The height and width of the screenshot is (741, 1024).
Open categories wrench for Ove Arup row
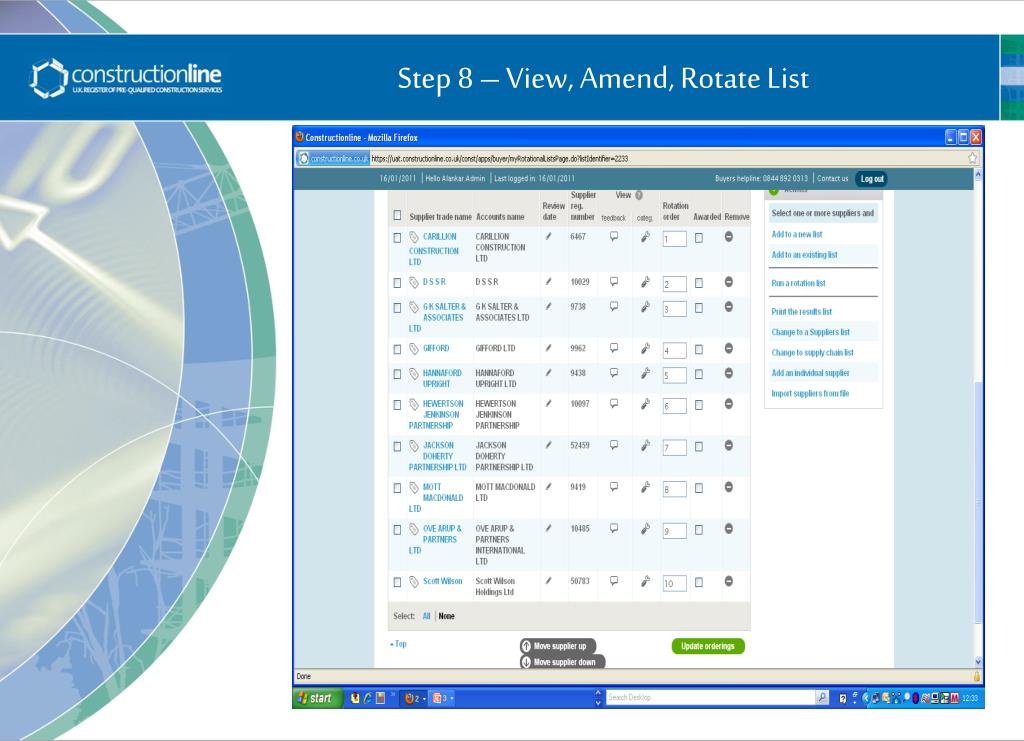(x=645, y=529)
